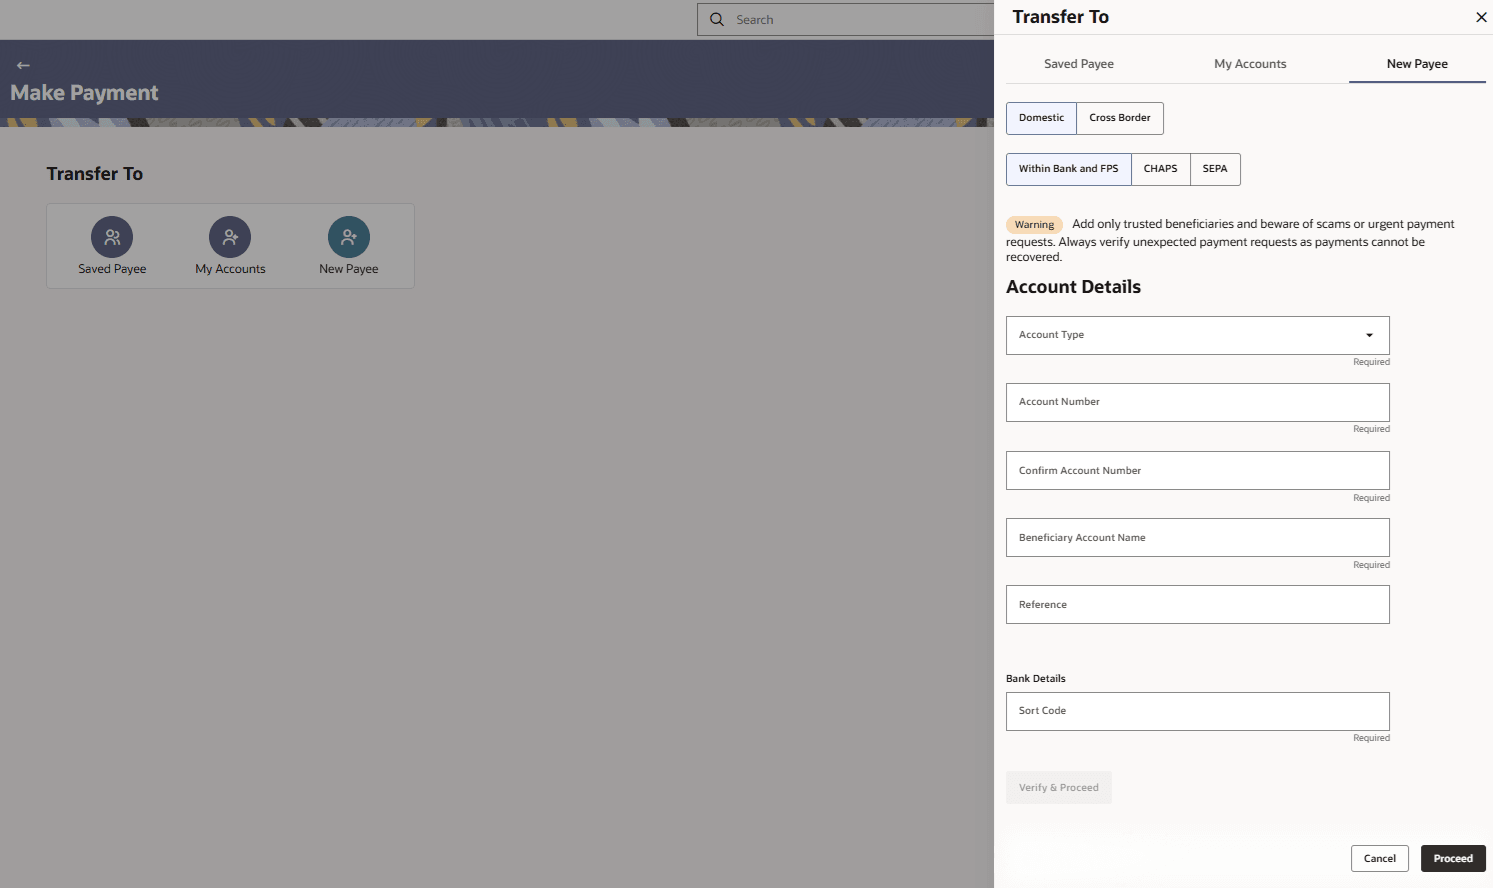This screenshot has height=888, width=1493.
Task: Select the Domestic transfer option
Action: (x=1041, y=118)
